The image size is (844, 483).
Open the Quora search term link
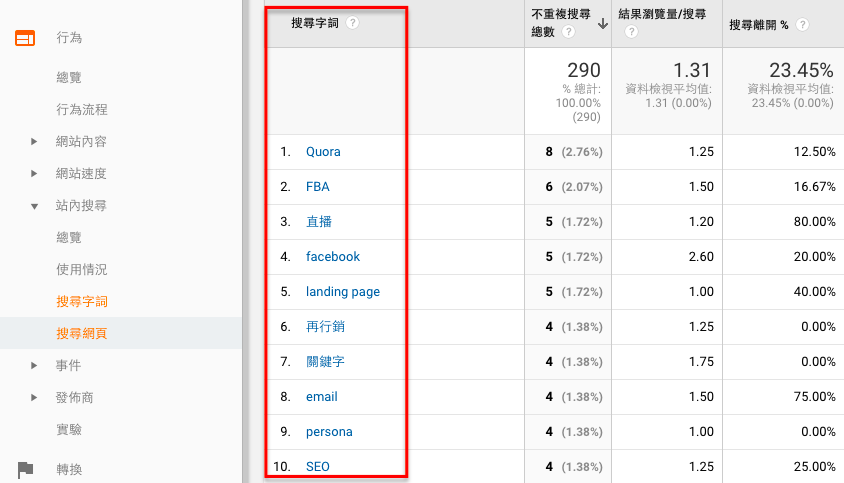click(323, 152)
